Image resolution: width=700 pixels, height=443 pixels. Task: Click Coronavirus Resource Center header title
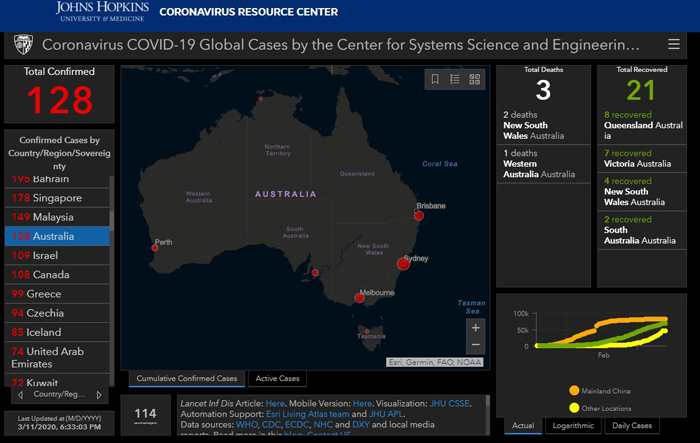(249, 12)
